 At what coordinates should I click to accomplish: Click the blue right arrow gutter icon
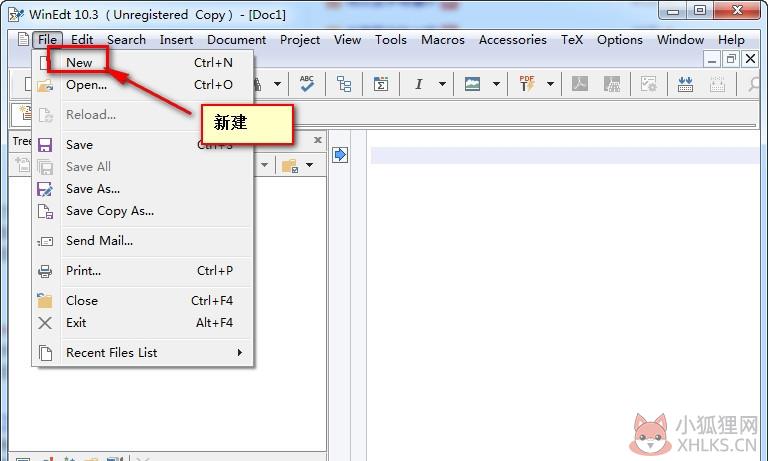coord(340,155)
